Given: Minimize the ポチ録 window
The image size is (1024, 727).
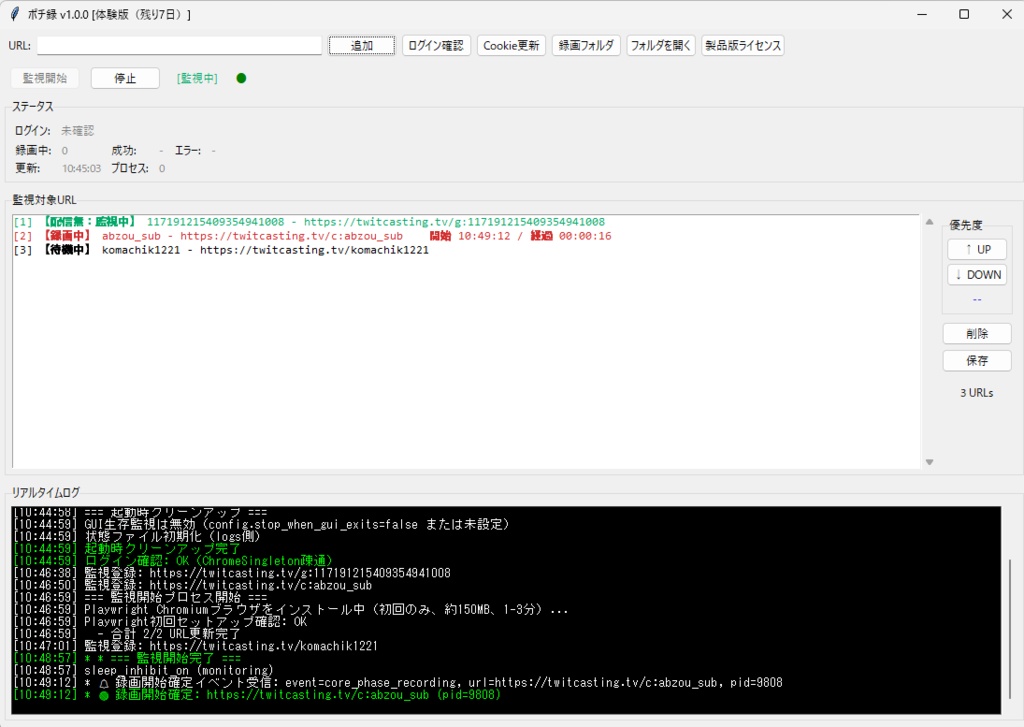Looking at the screenshot, I should coord(922,14).
